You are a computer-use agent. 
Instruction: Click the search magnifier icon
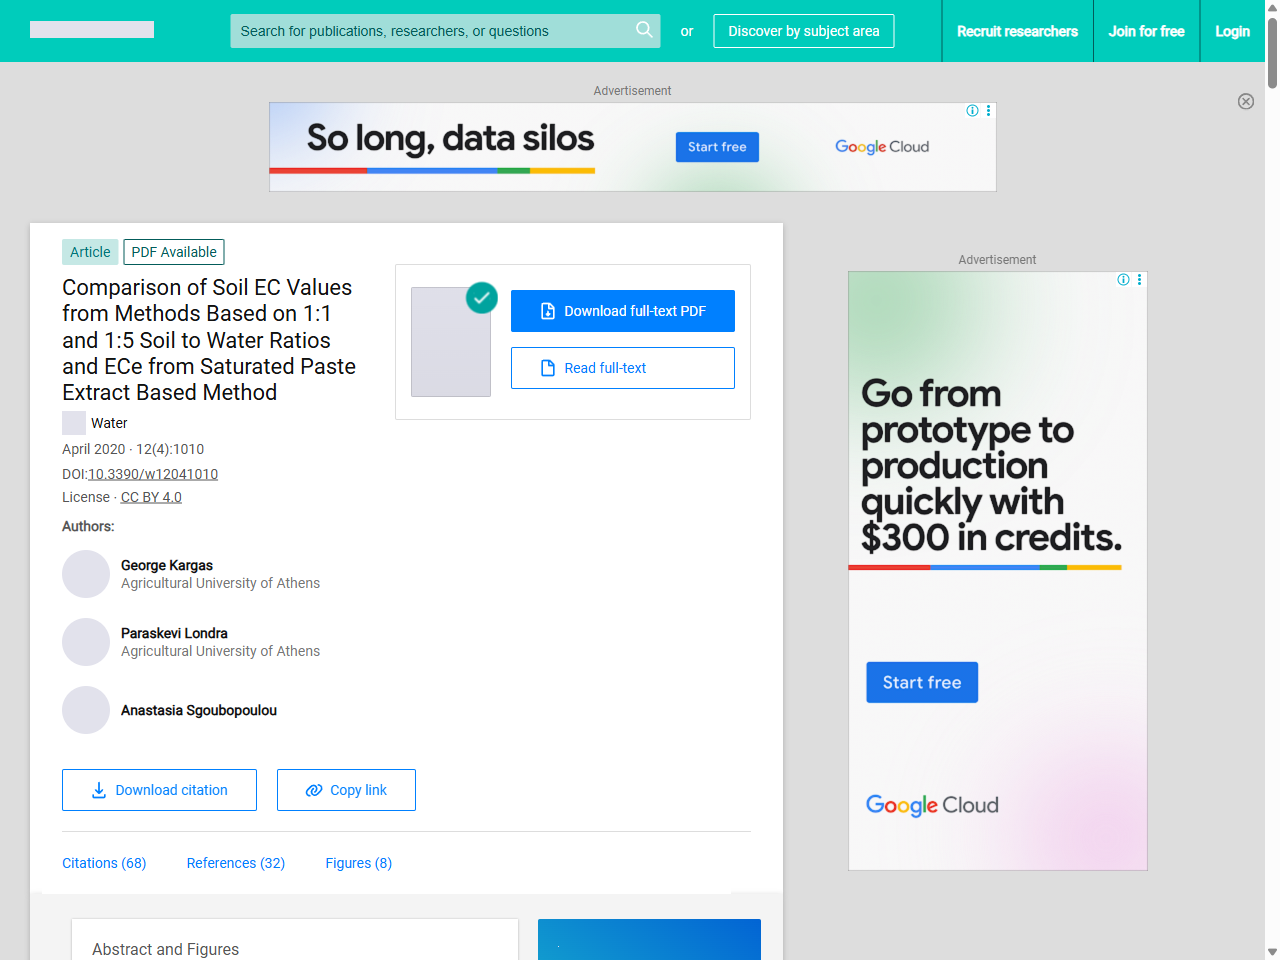[x=644, y=30]
